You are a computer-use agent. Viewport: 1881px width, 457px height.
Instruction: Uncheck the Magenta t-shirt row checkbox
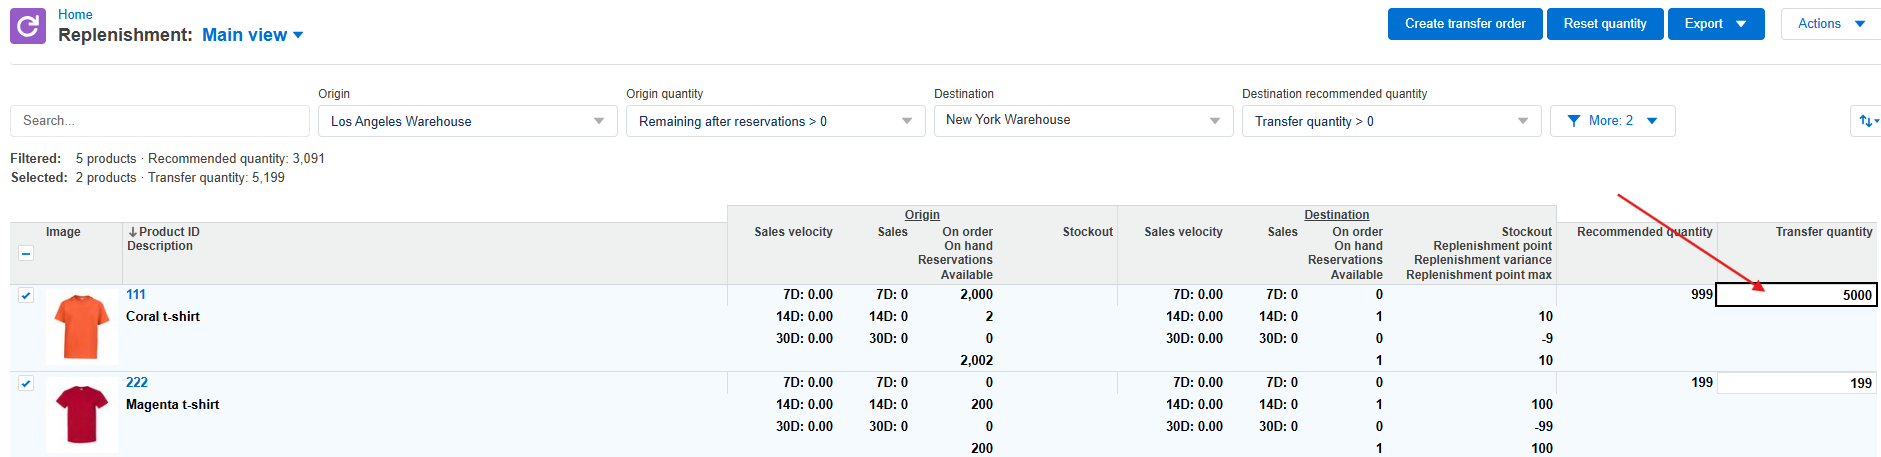[x=26, y=384]
